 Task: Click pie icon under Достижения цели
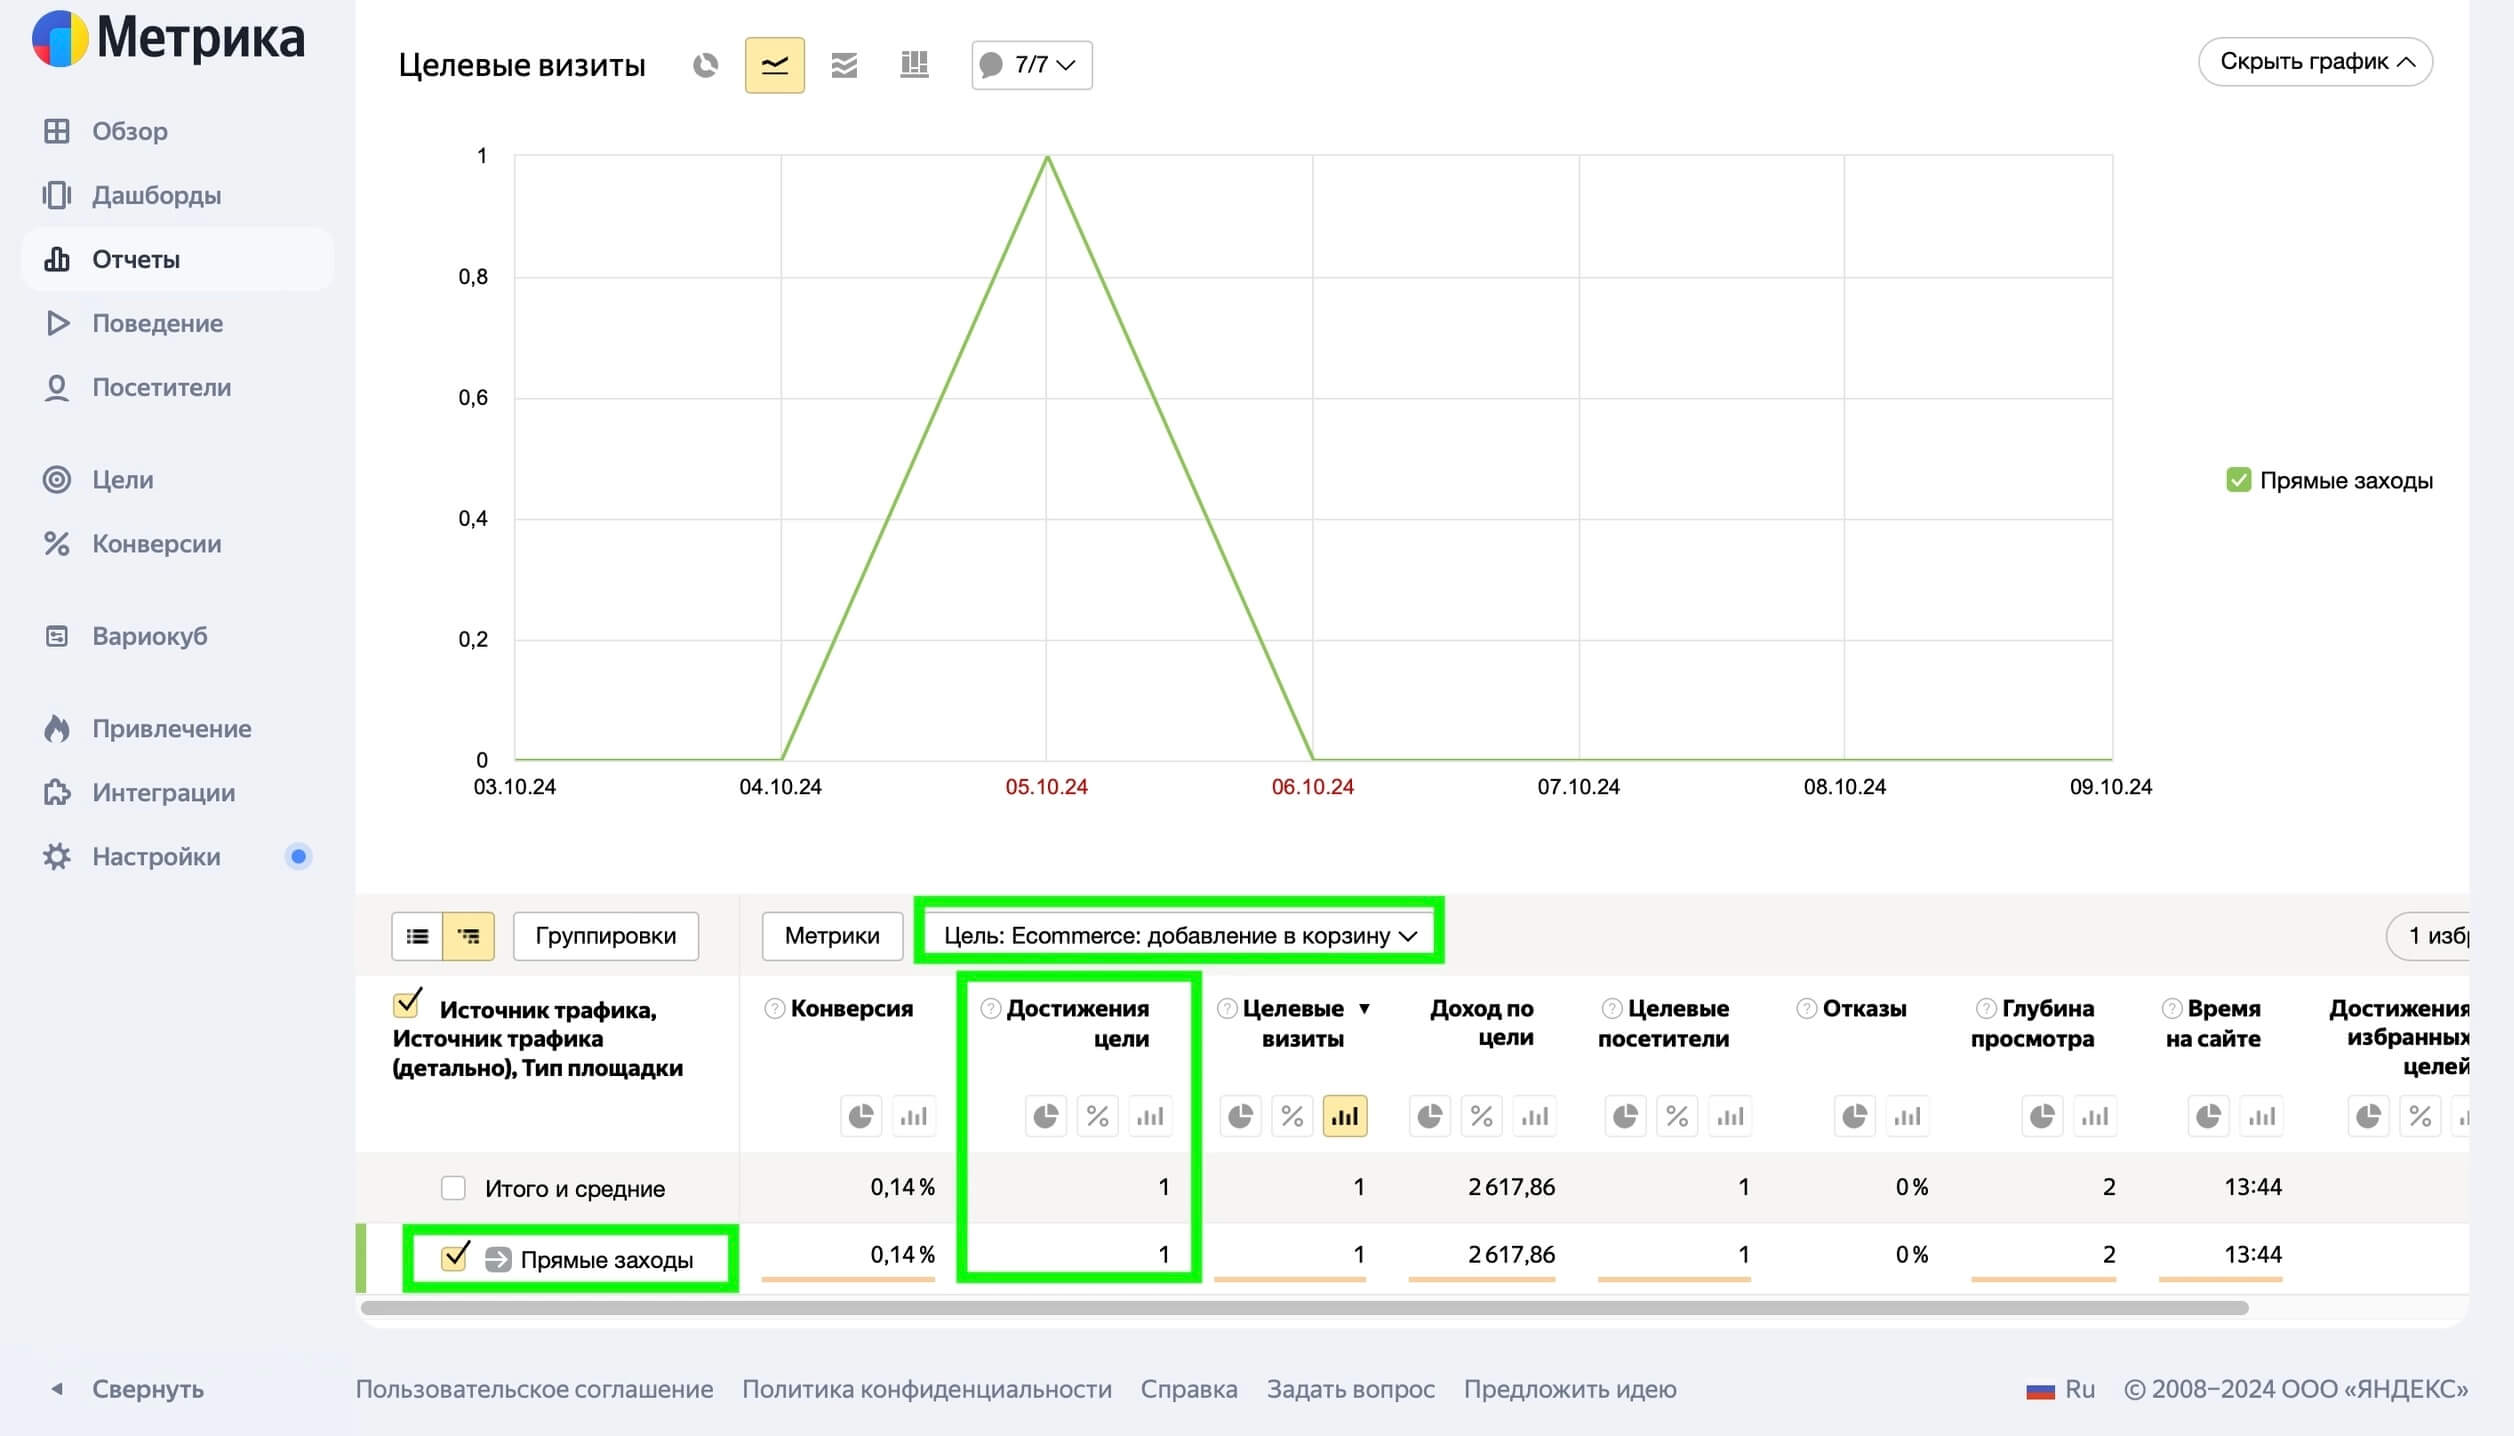[1046, 1116]
